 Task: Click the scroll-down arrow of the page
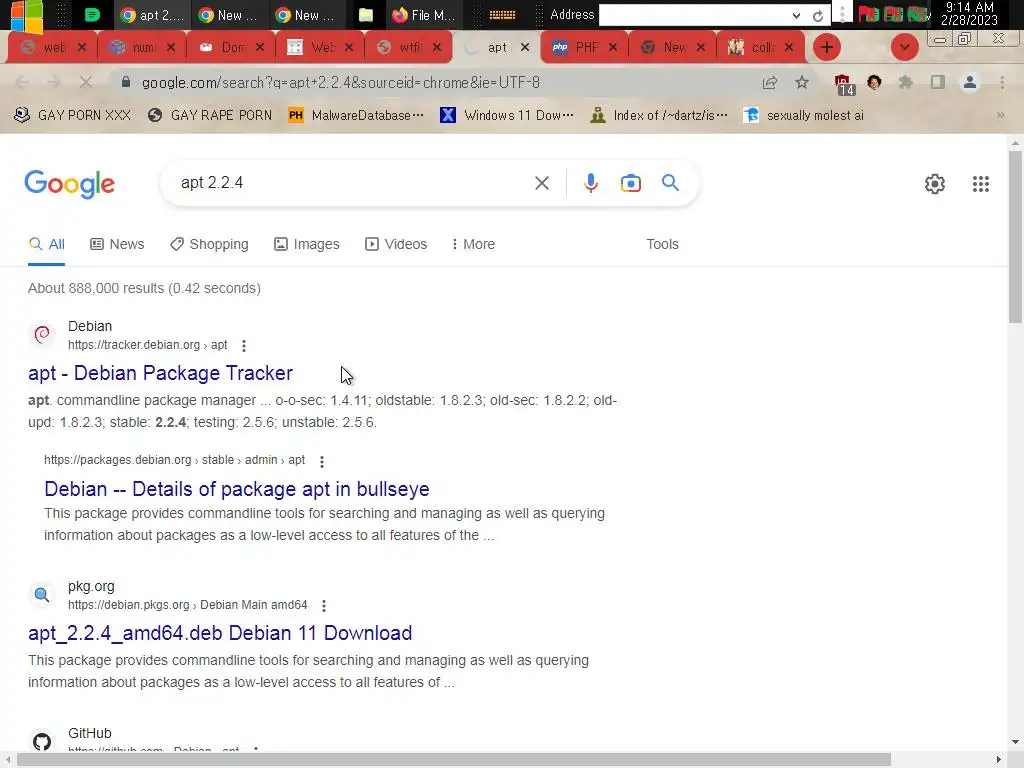pyautogui.click(x=1015, y=742)
